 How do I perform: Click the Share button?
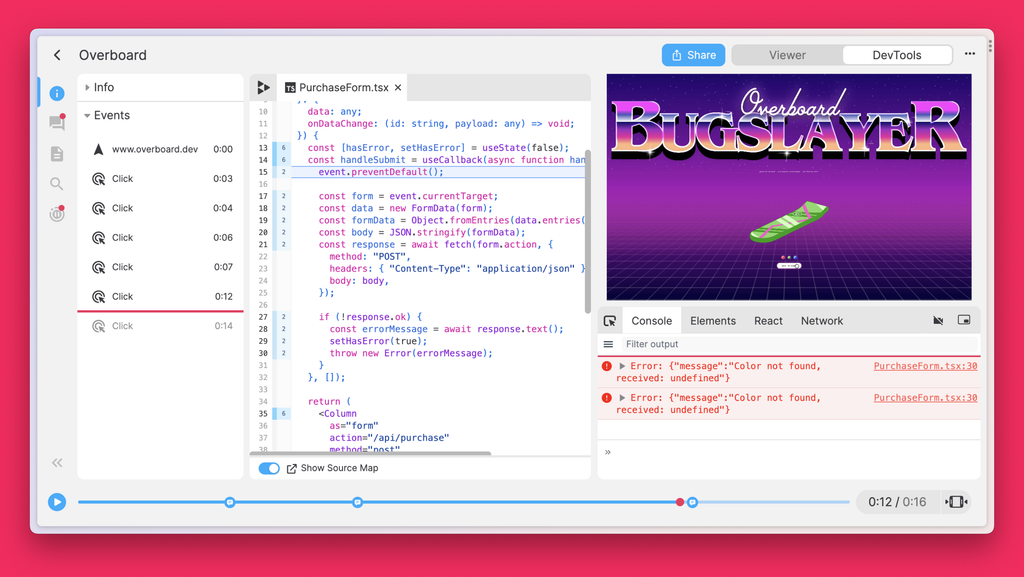693,55
